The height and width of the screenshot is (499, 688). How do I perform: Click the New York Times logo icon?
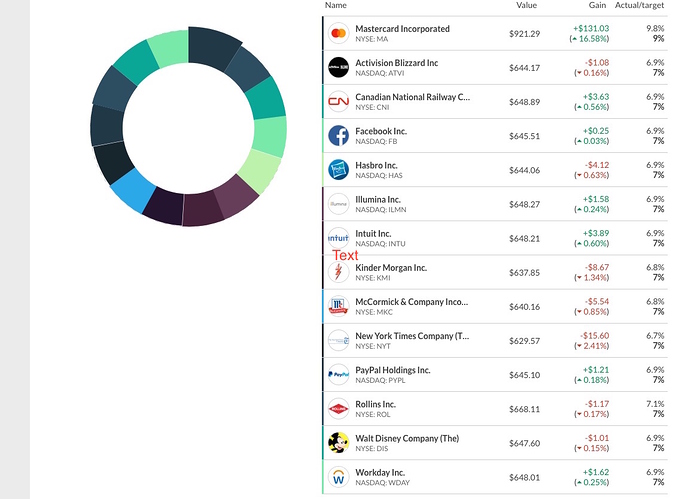coord(338,341)
